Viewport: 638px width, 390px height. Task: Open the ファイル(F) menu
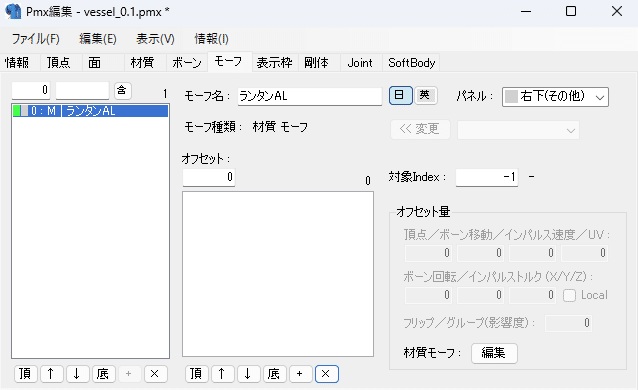coord(35,39)
